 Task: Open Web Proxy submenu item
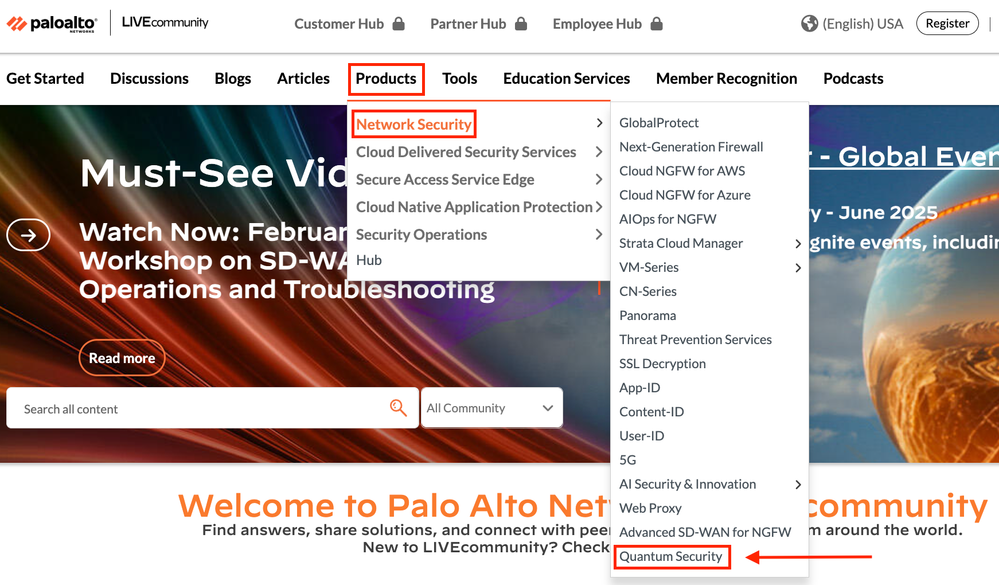pyautogui.click(x=650, y=509)
